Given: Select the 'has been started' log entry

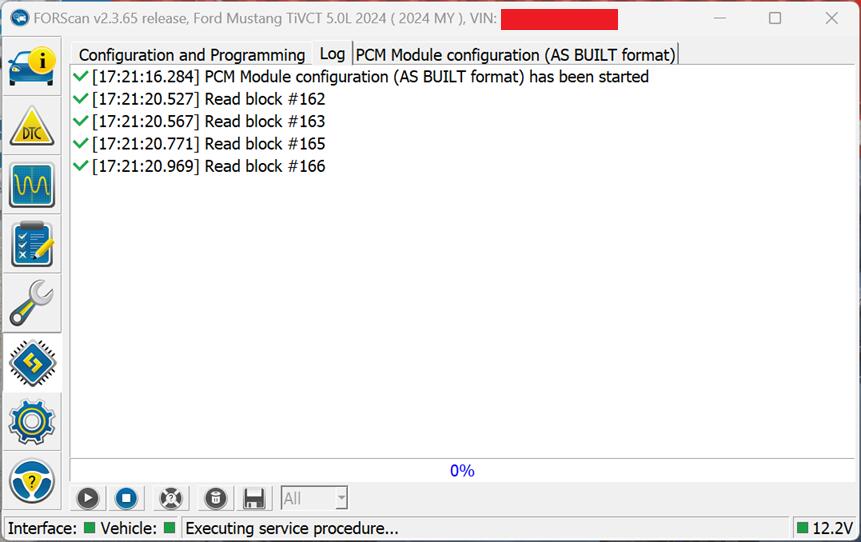Looking at the screenshot, I should point(361,77).
